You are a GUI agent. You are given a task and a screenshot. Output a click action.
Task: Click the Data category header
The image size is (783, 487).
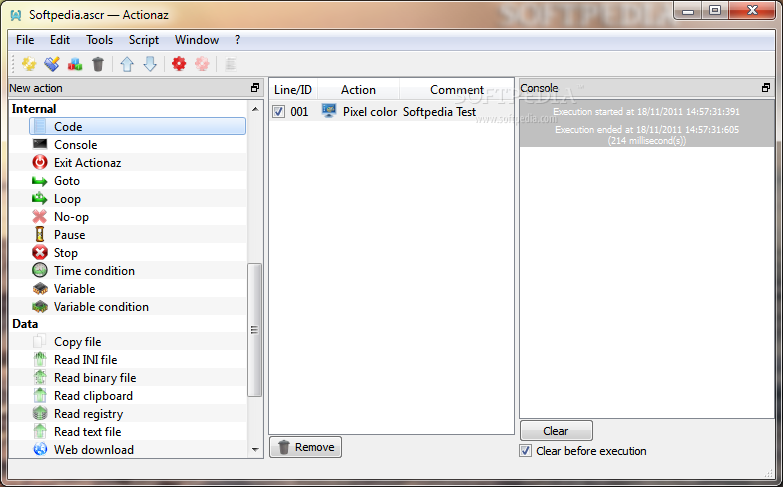(25, 324)
